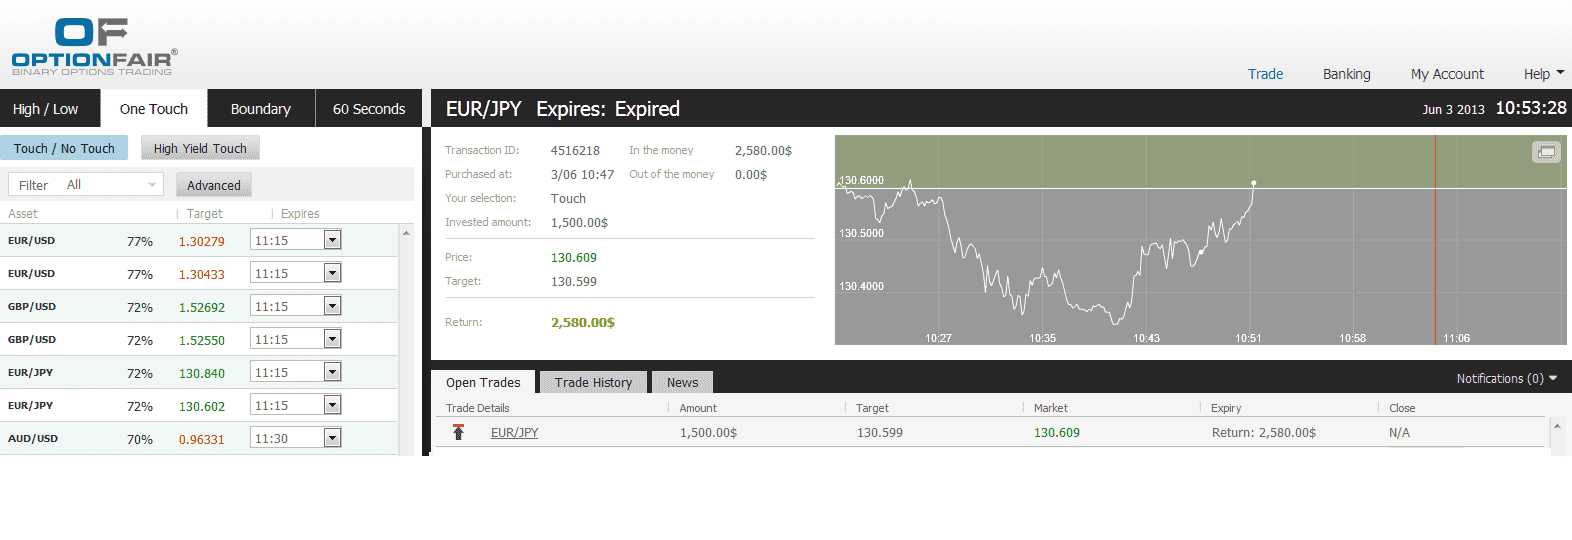Pop out the price chart with the corner icon
The height and width of the screenshot is (540, 1572).
point(1546,152)
